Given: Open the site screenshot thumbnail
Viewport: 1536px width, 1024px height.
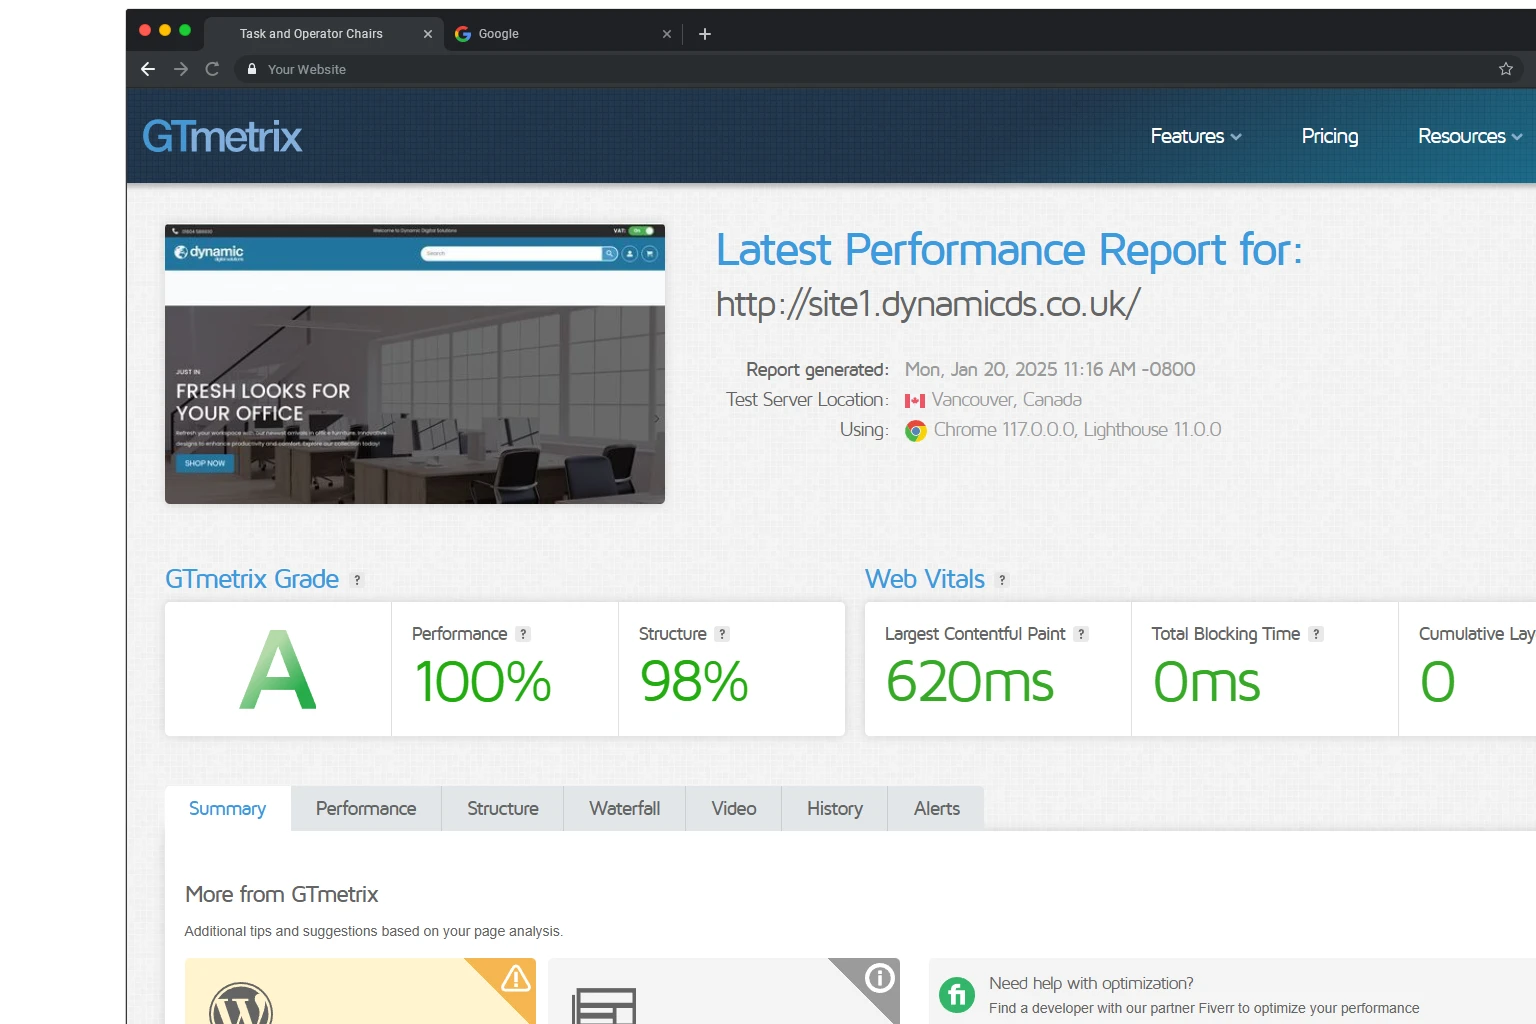Looking at the screenshot, I should pos(415,364).
